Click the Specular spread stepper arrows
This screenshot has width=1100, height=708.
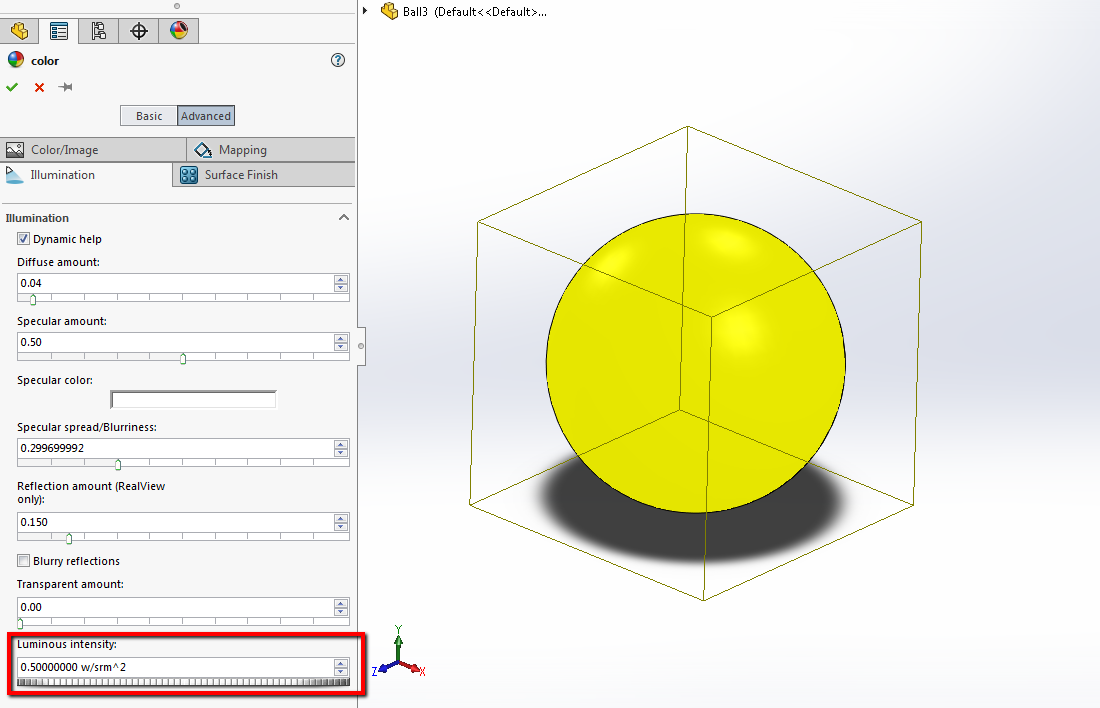click(341, 448)
